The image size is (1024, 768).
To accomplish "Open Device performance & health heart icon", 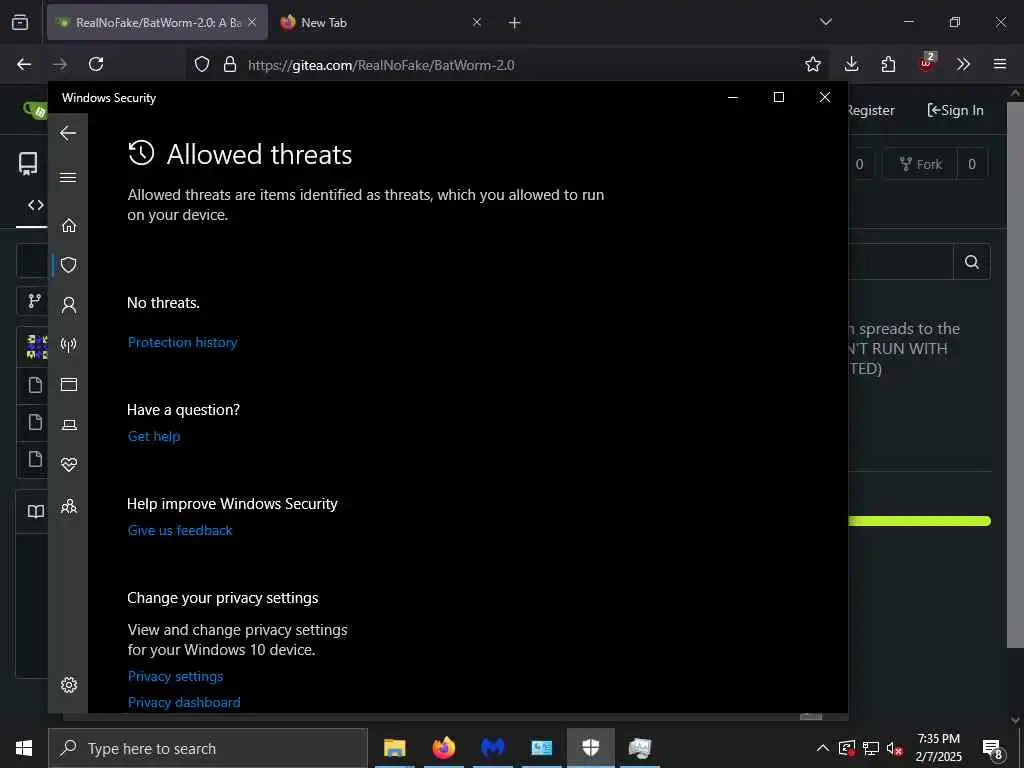I will (x=69, y=465).
